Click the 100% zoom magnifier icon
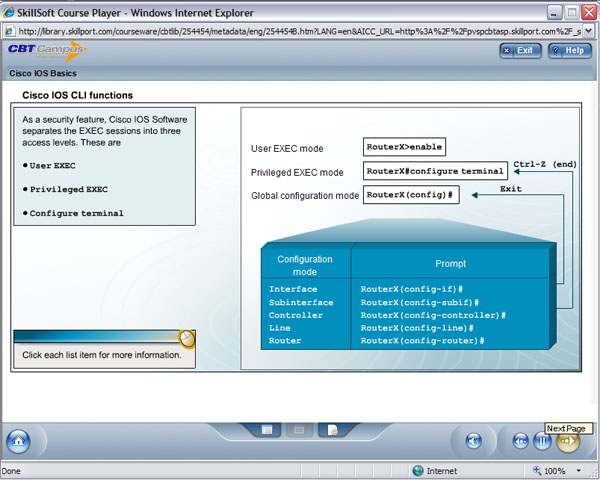 (x=537, y=470)
